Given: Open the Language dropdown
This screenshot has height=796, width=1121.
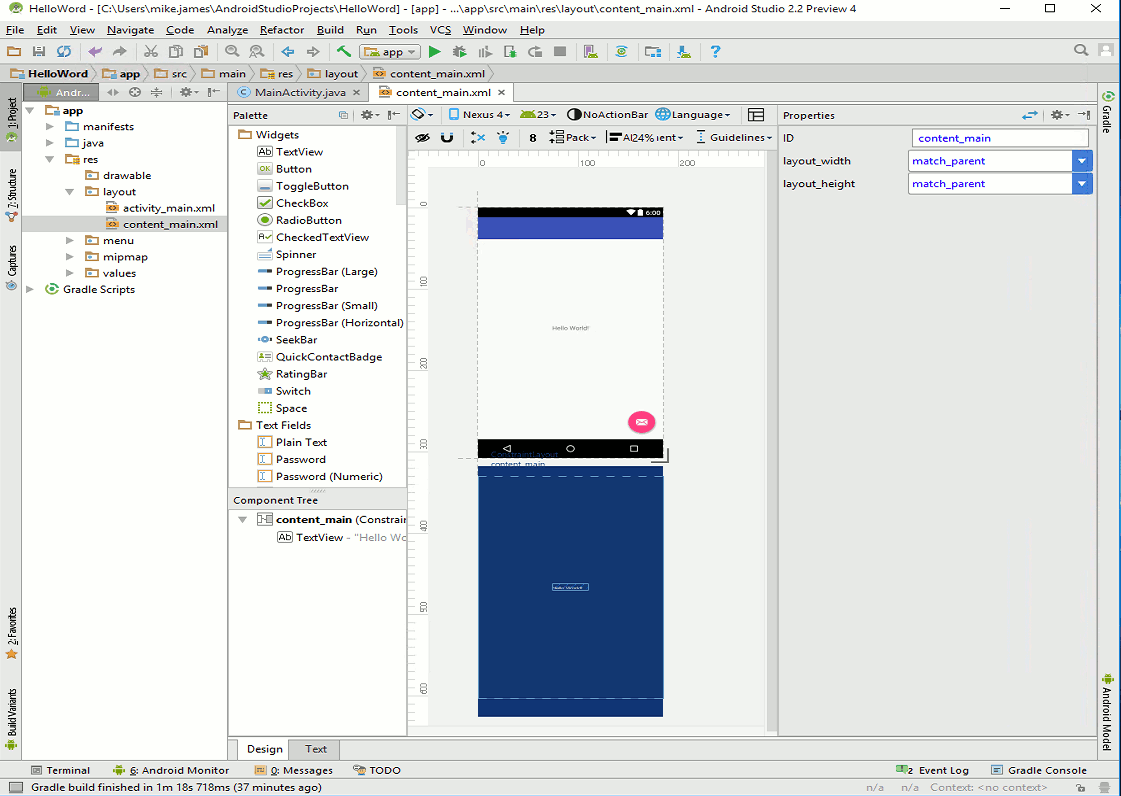Looking at the screenshot, I should point(693,114).
